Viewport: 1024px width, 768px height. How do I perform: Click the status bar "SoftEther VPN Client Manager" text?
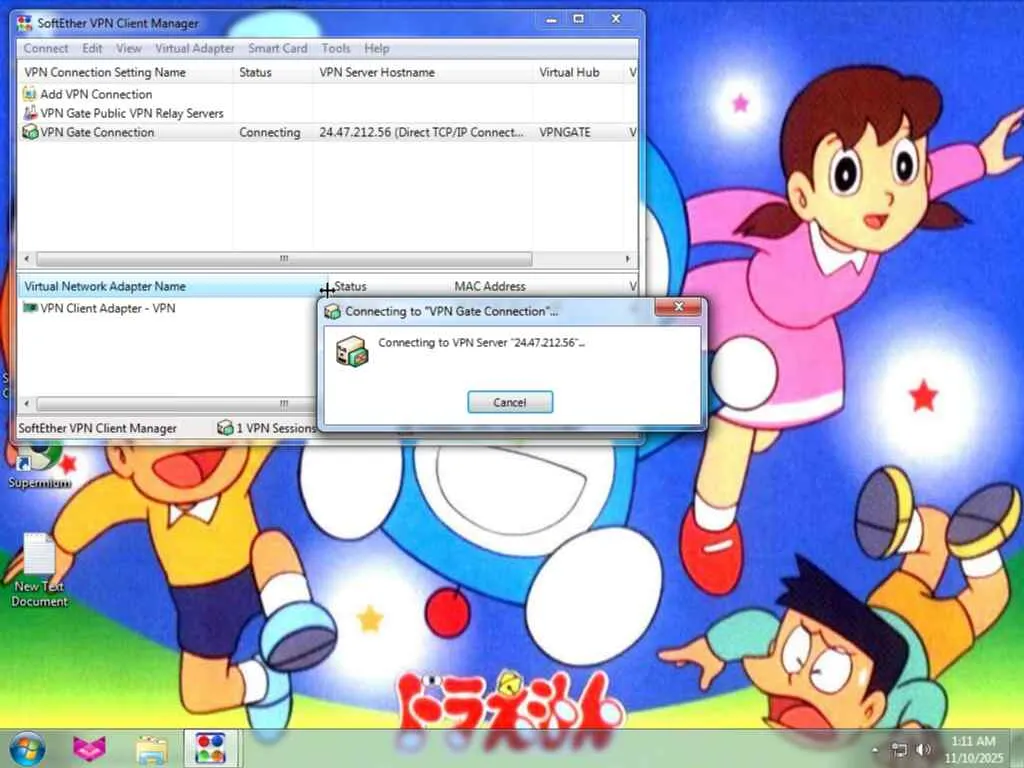pyautogui.click(x=97, y=428)
